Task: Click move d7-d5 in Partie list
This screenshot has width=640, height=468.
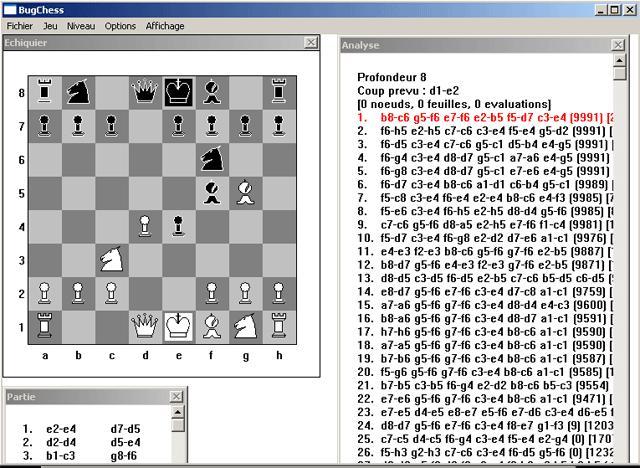Action: pyautogui.click(x=125, y=429)
